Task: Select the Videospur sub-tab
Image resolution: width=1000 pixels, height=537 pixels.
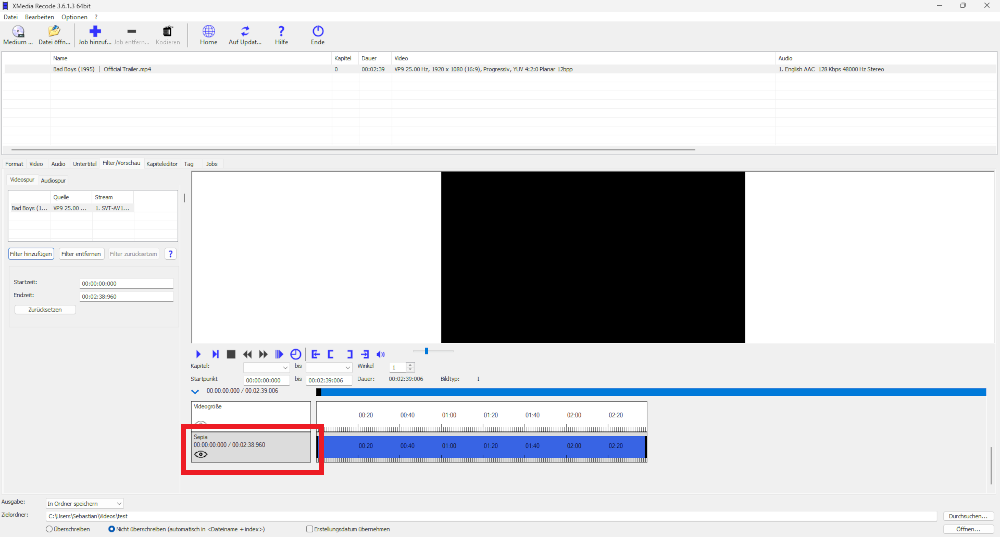Action: point(22,180)
